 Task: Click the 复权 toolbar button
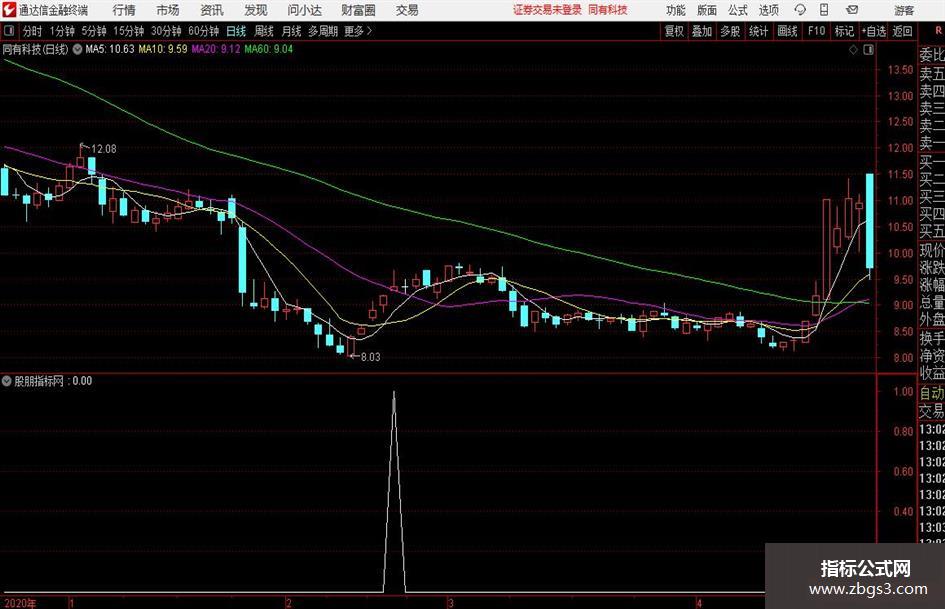coord(674,31)
